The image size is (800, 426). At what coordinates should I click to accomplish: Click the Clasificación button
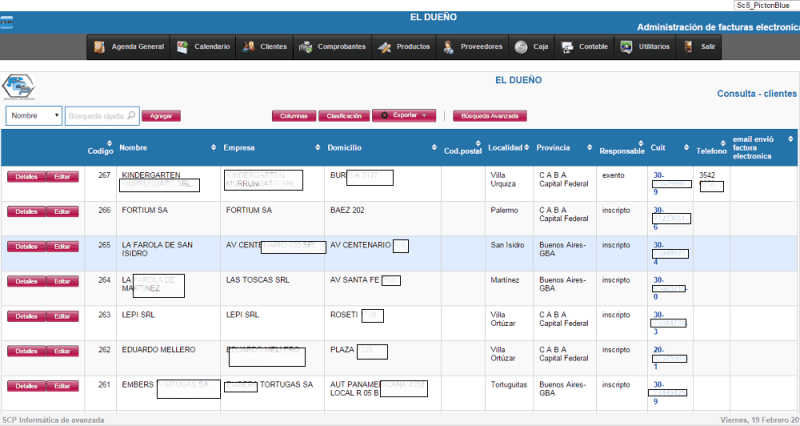tap(344, 116)
